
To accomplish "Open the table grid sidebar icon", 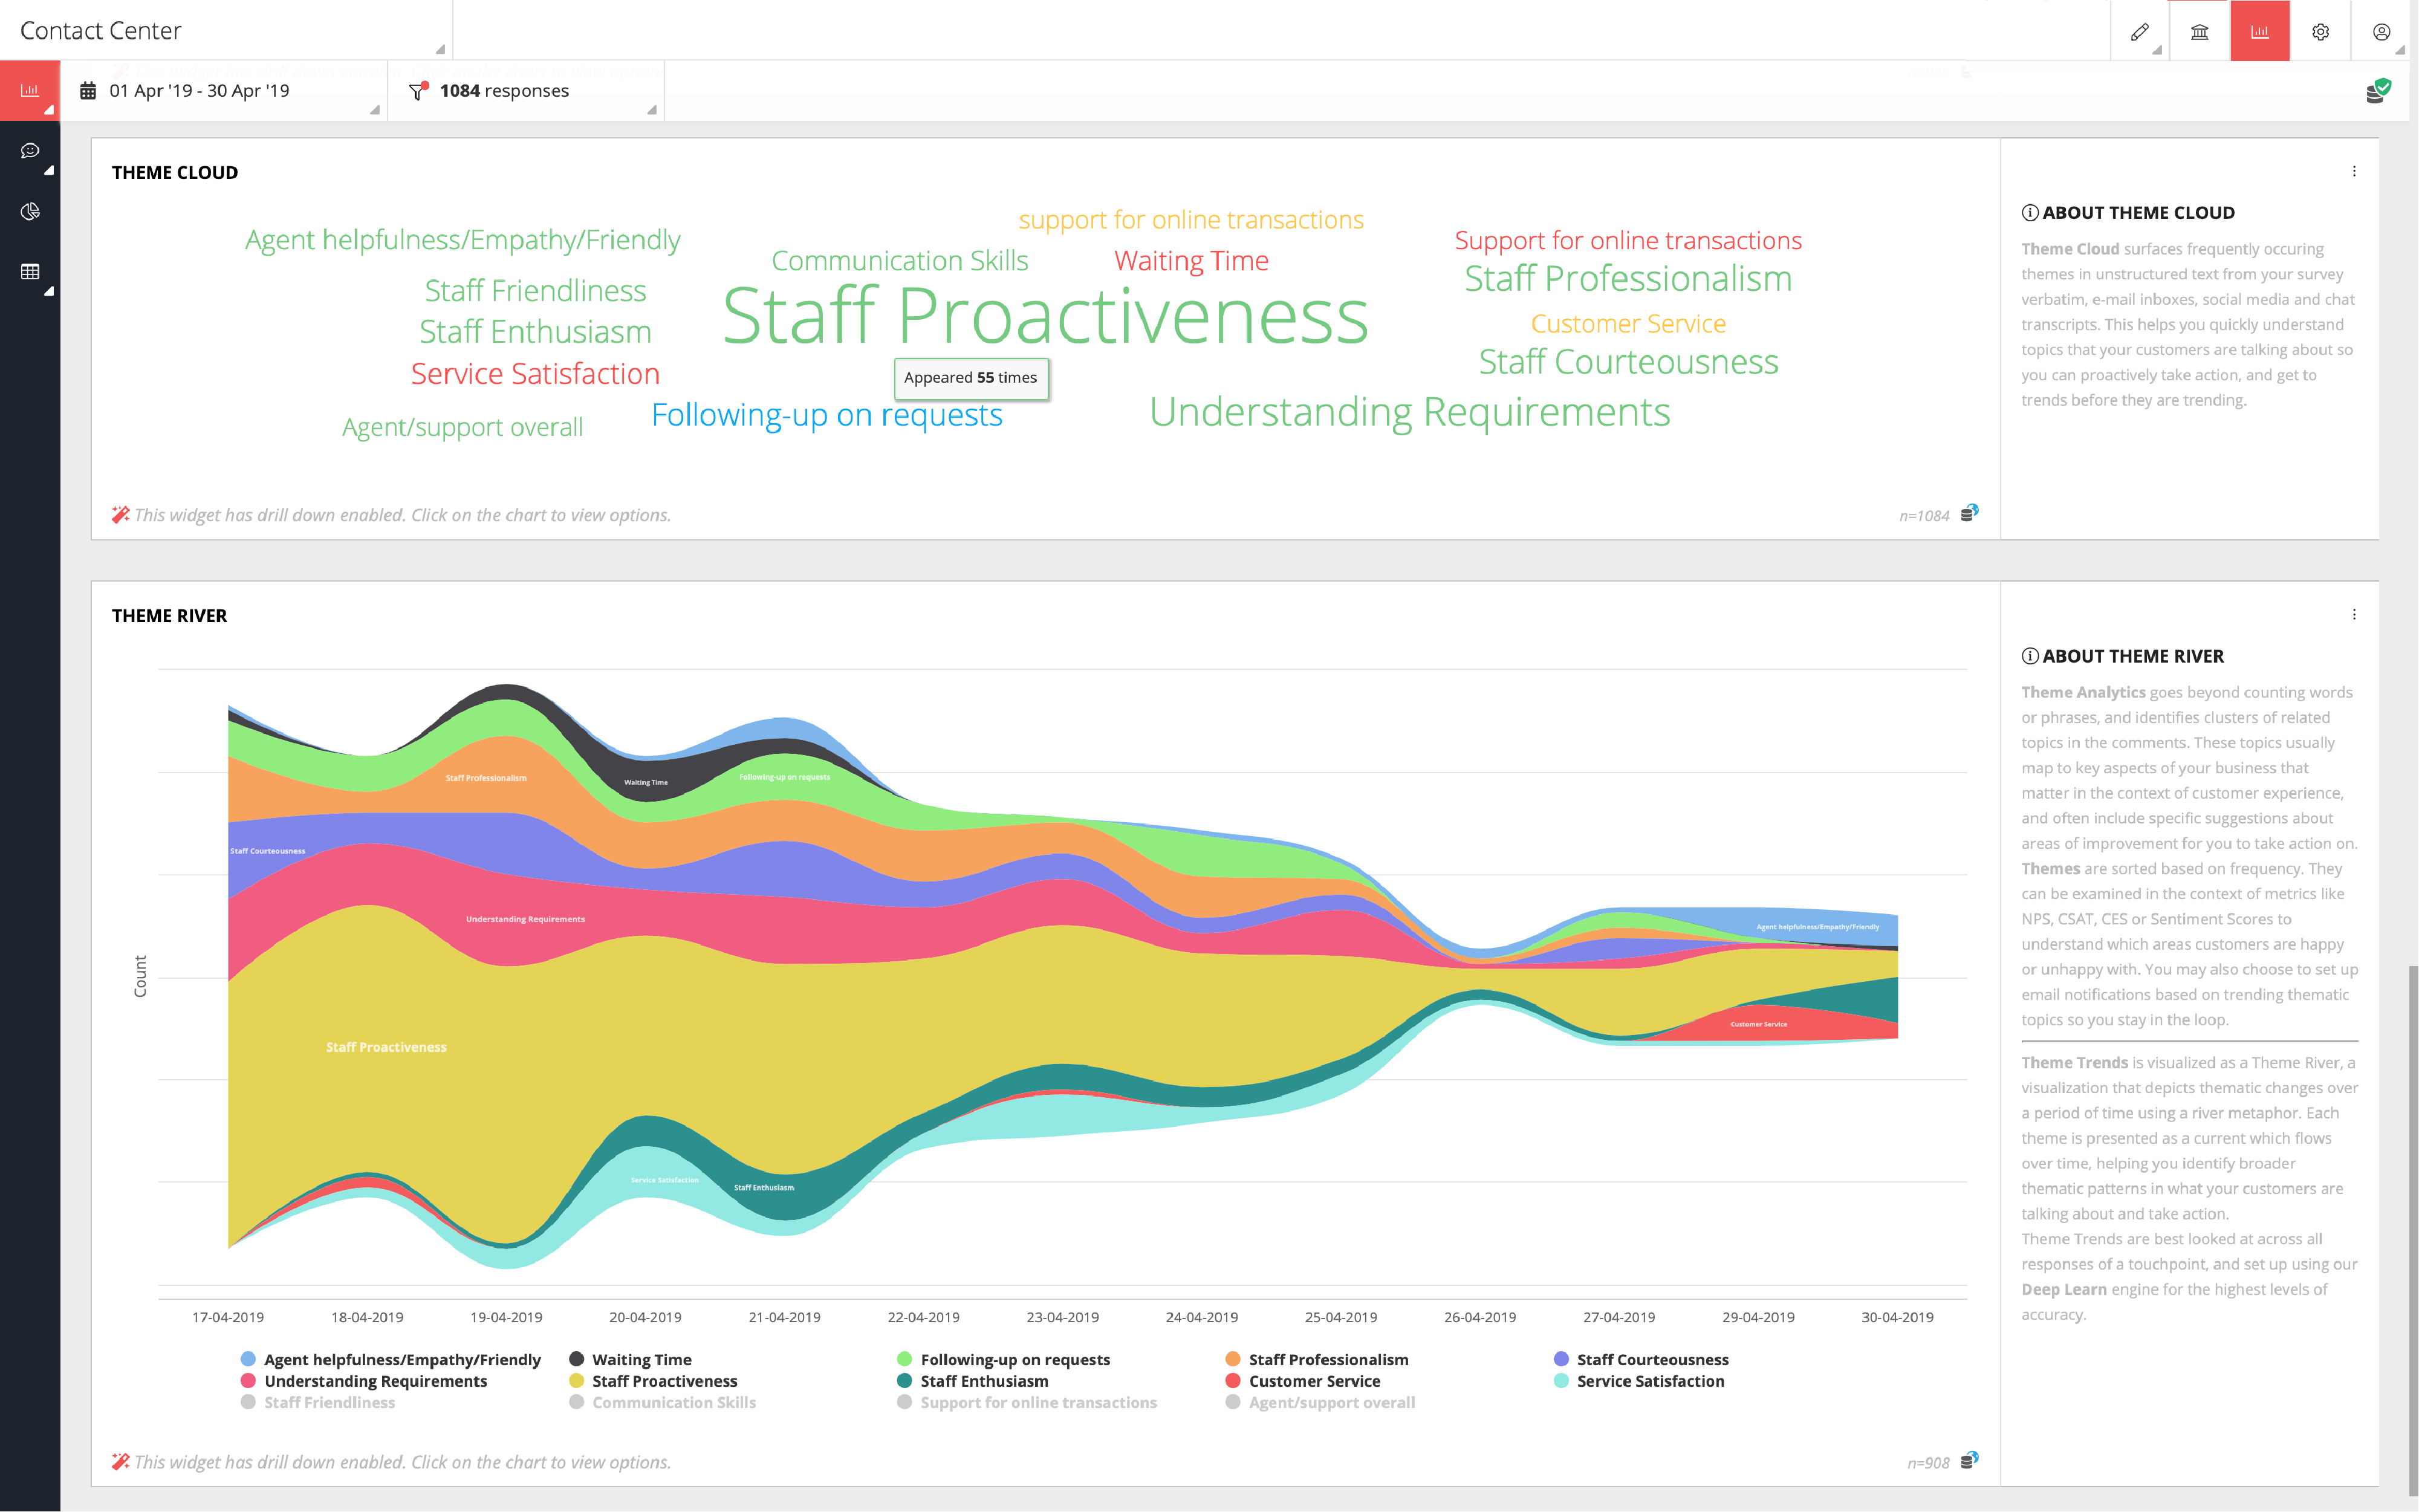I will 30,272.
